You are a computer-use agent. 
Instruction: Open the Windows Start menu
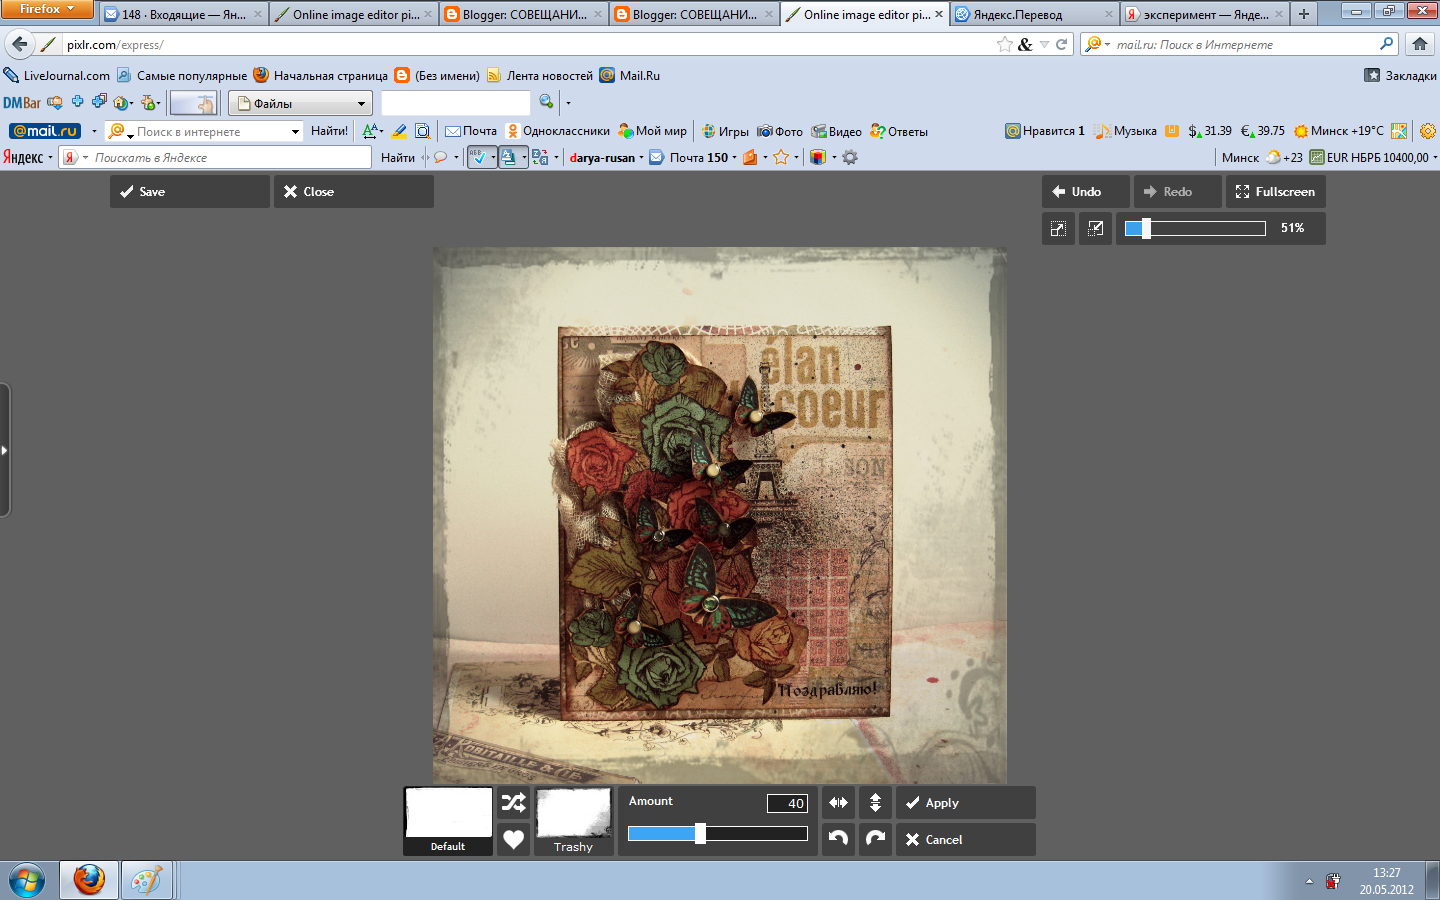point(27,881)
